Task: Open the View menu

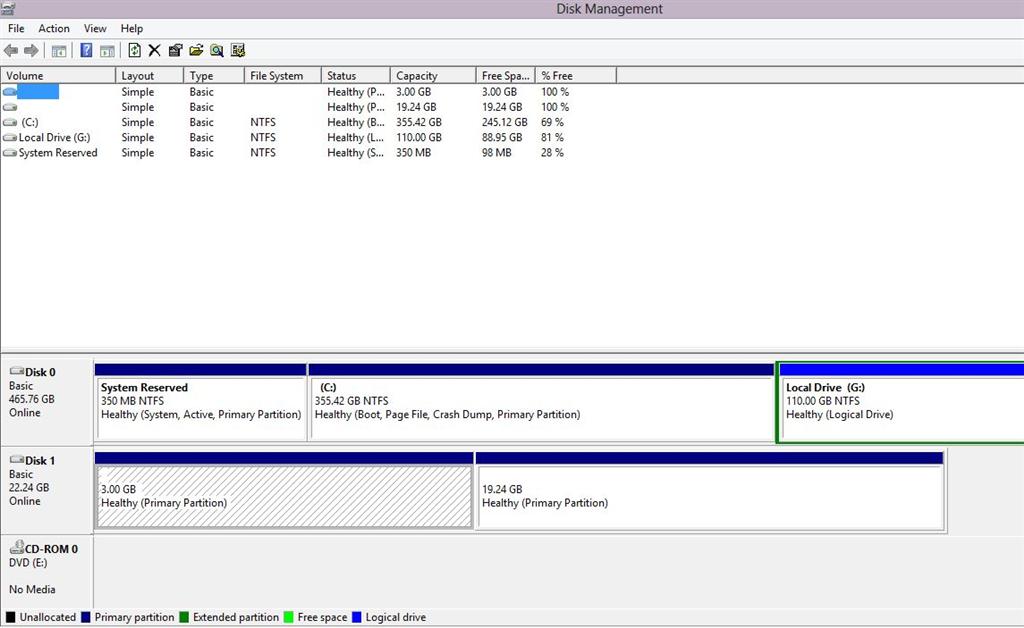Action: coord(94,28)
